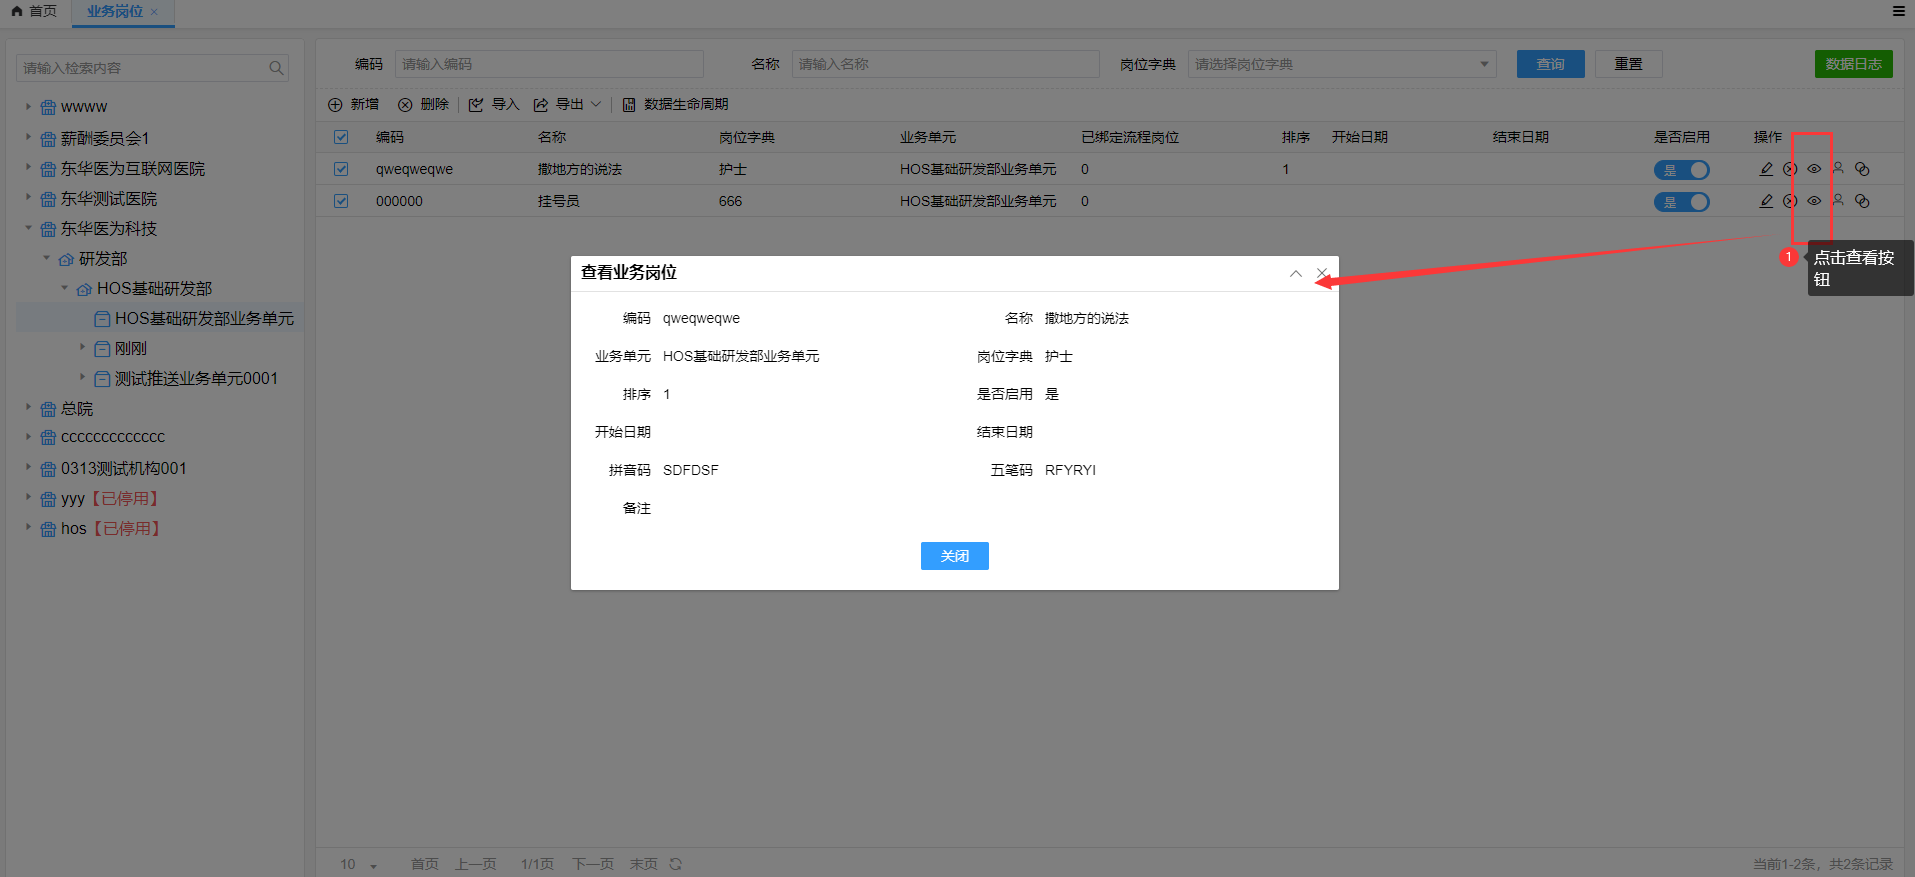Click the 名称 input field
Screen dimensions: 1915x877
[x=945, y=64]
